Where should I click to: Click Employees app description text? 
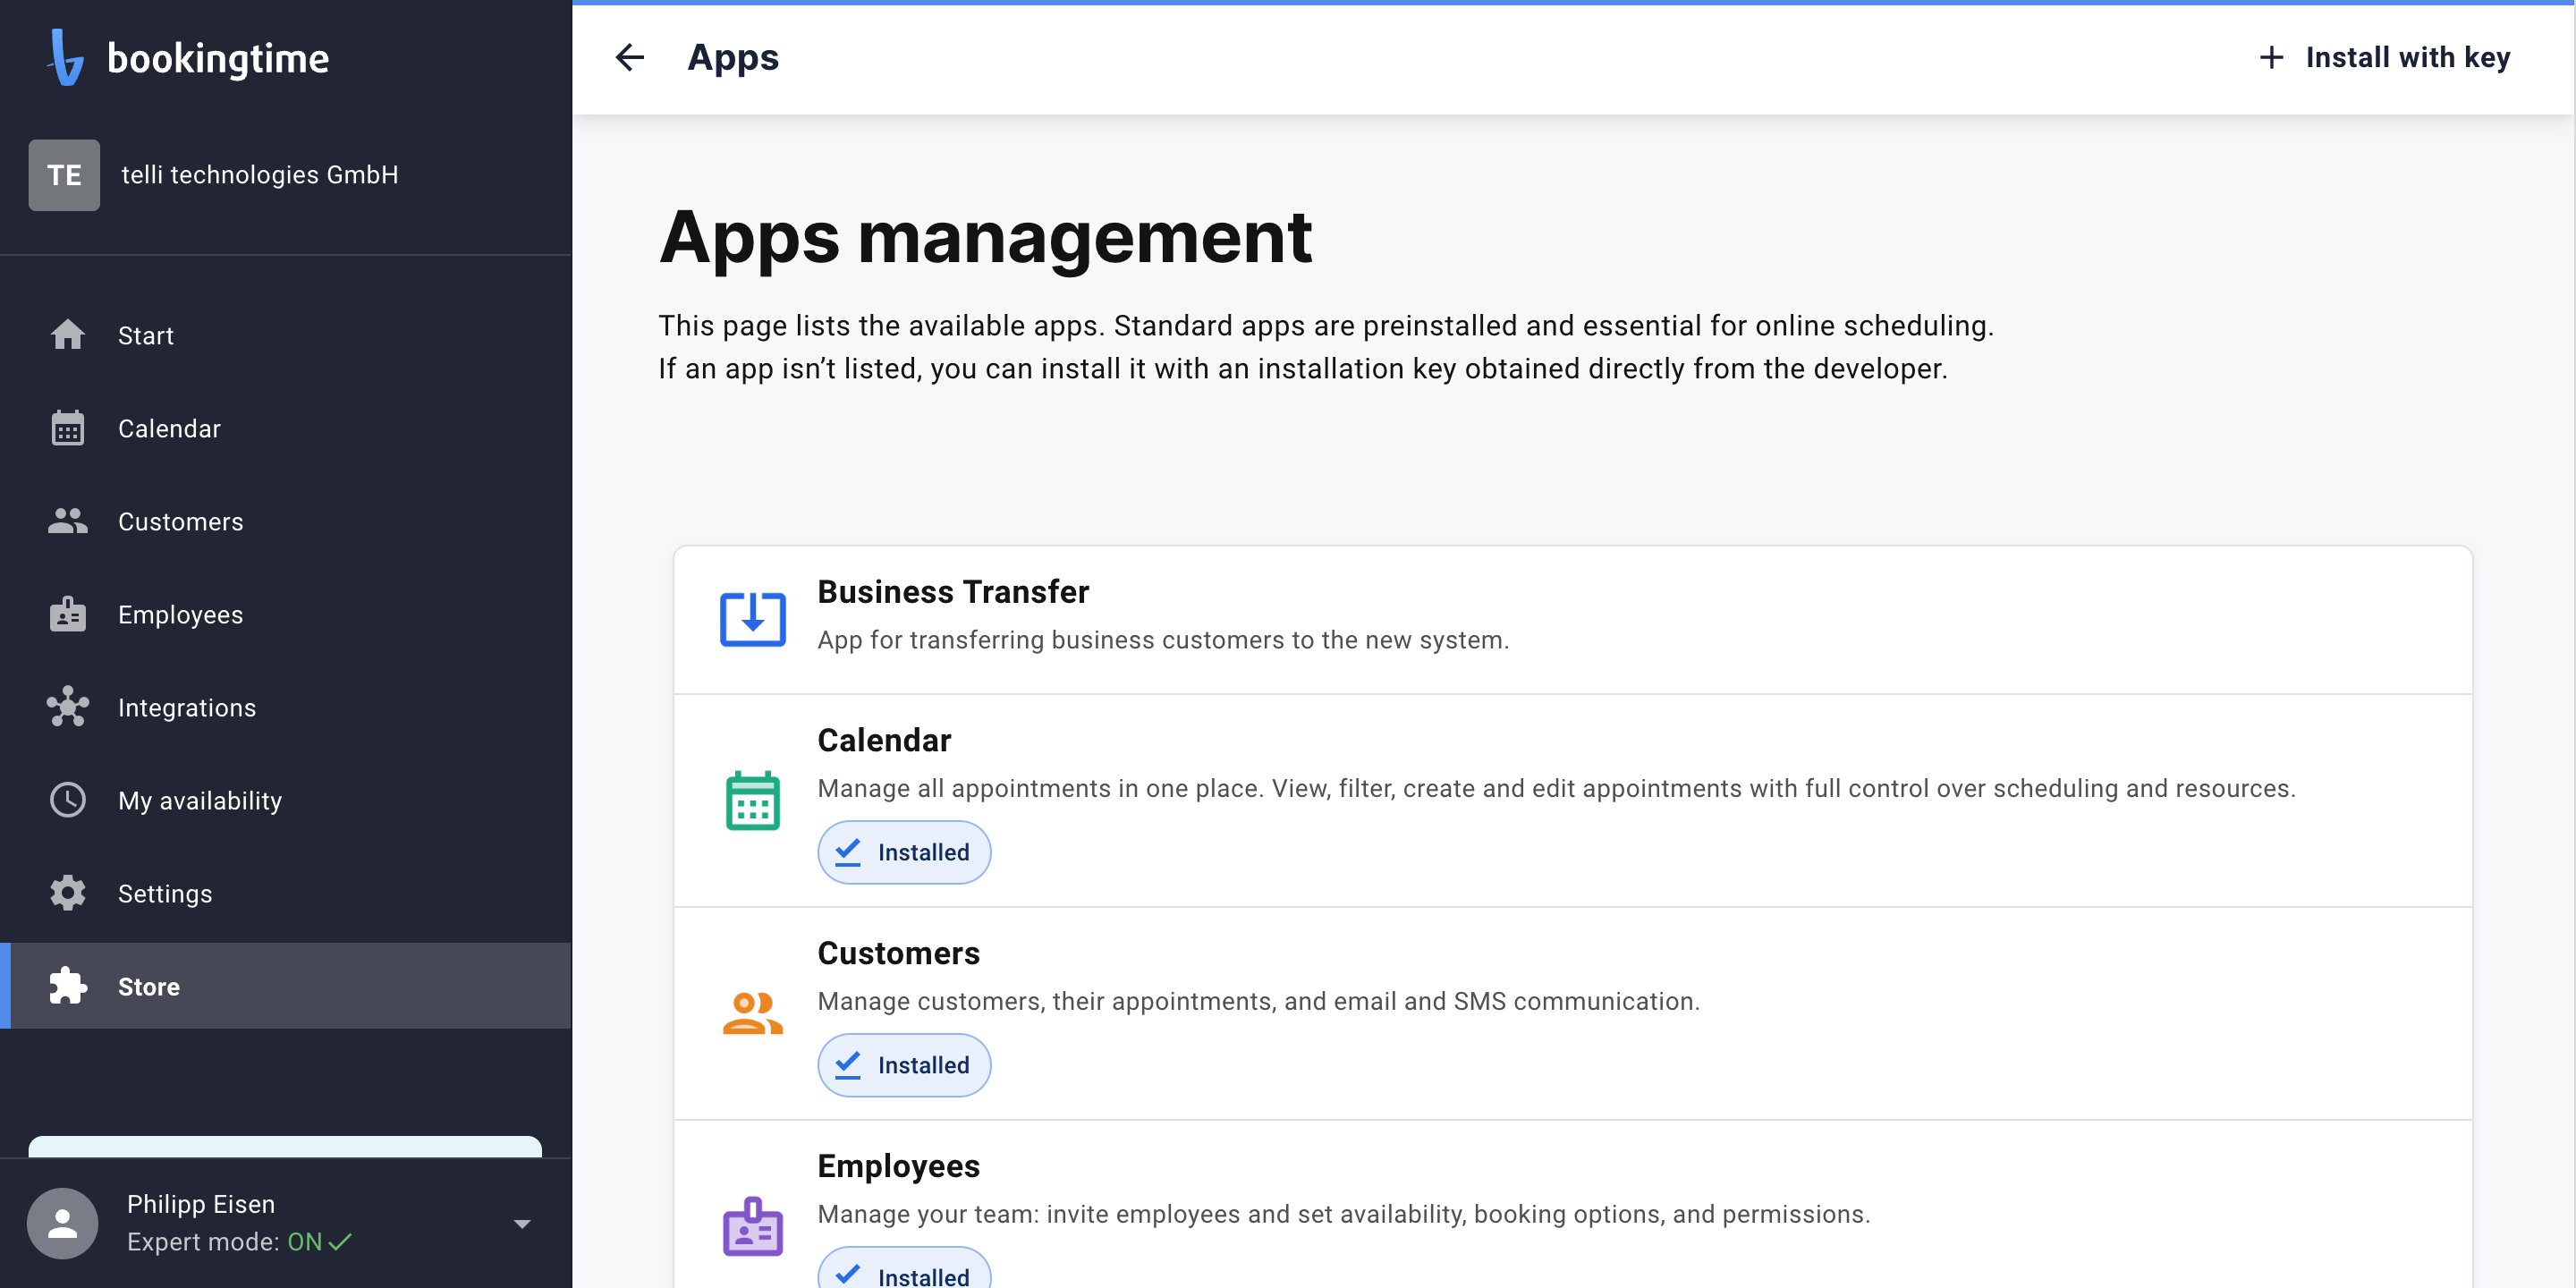click(1343, 1214)
